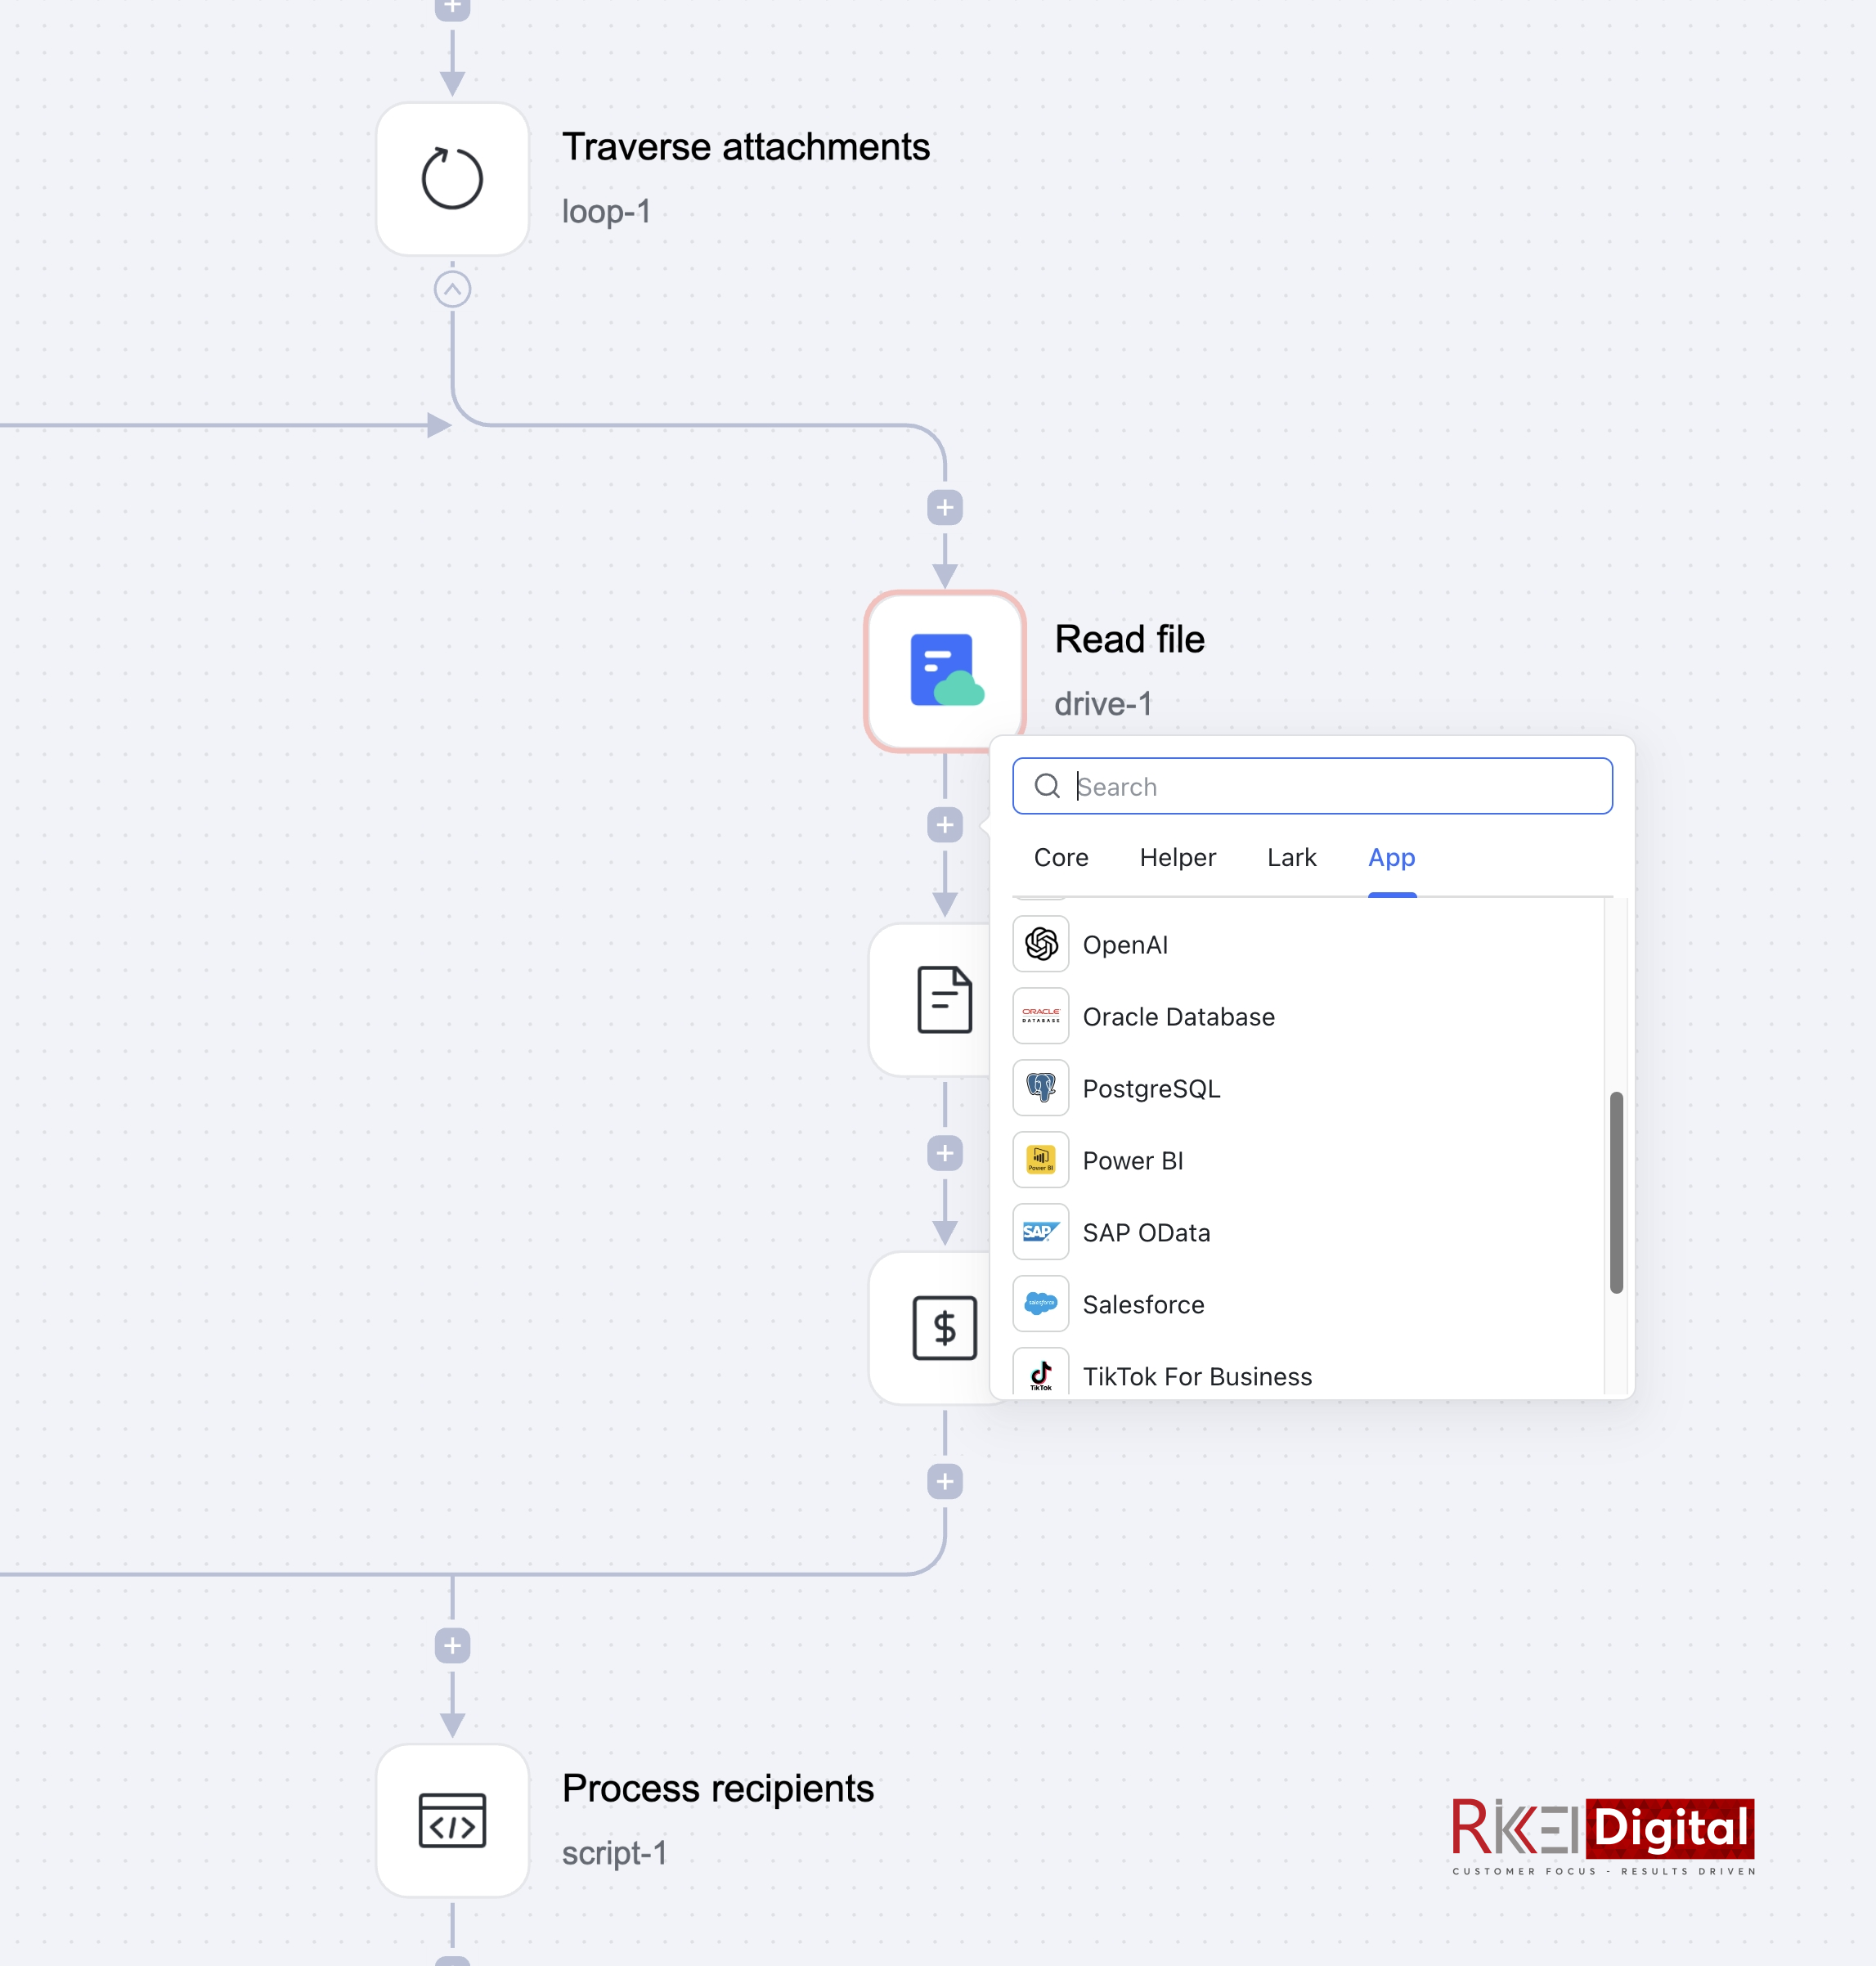The image size is (1876, 1966).
Task: Choose PostgreSQL from the app list
Action: (x=1150, y=1088)
